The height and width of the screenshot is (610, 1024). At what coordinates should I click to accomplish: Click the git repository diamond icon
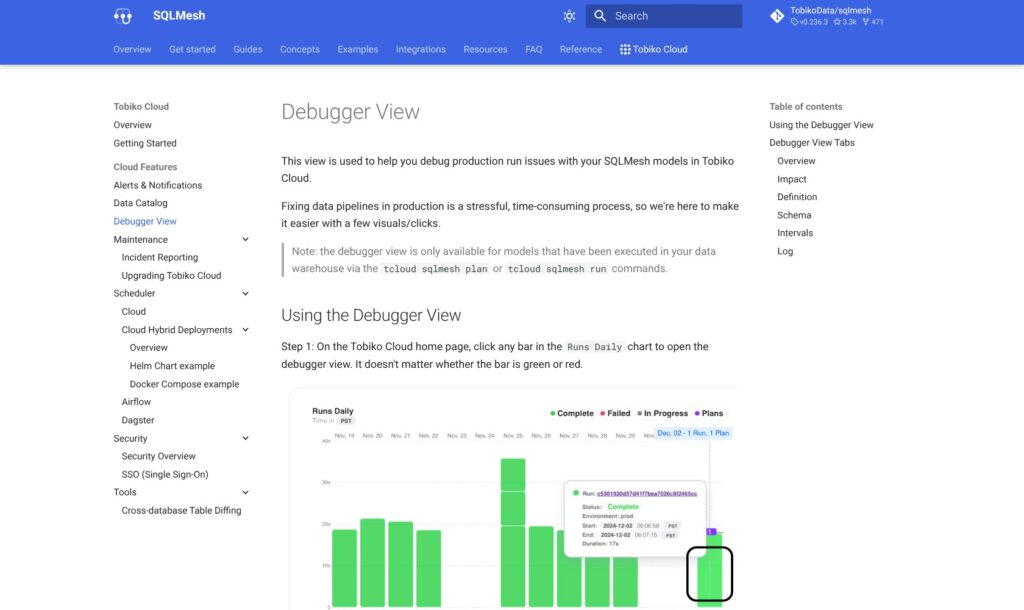coord(776,16)
